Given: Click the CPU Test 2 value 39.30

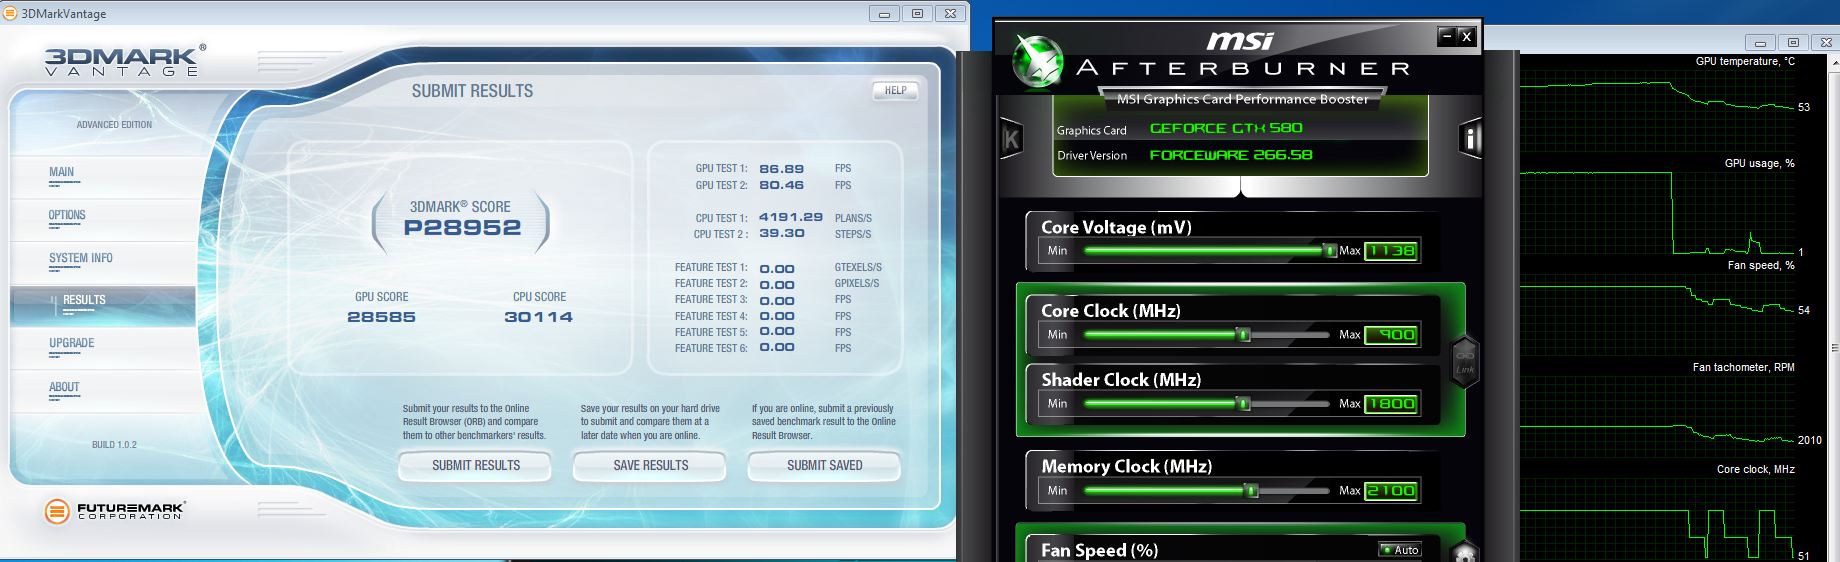Looking at the screenshot, I should pos(781,233).
